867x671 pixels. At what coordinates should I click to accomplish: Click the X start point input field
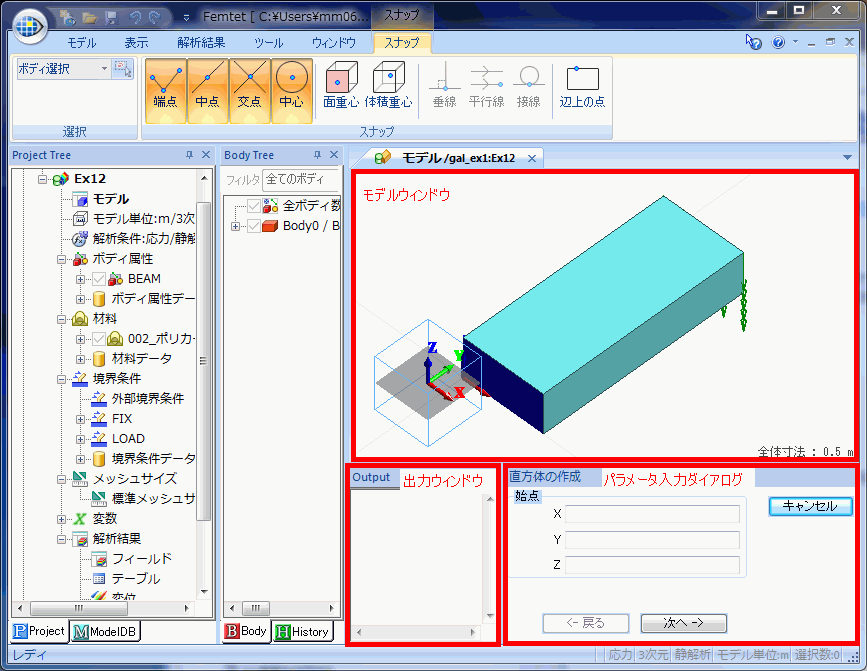(x=652, y=514)
